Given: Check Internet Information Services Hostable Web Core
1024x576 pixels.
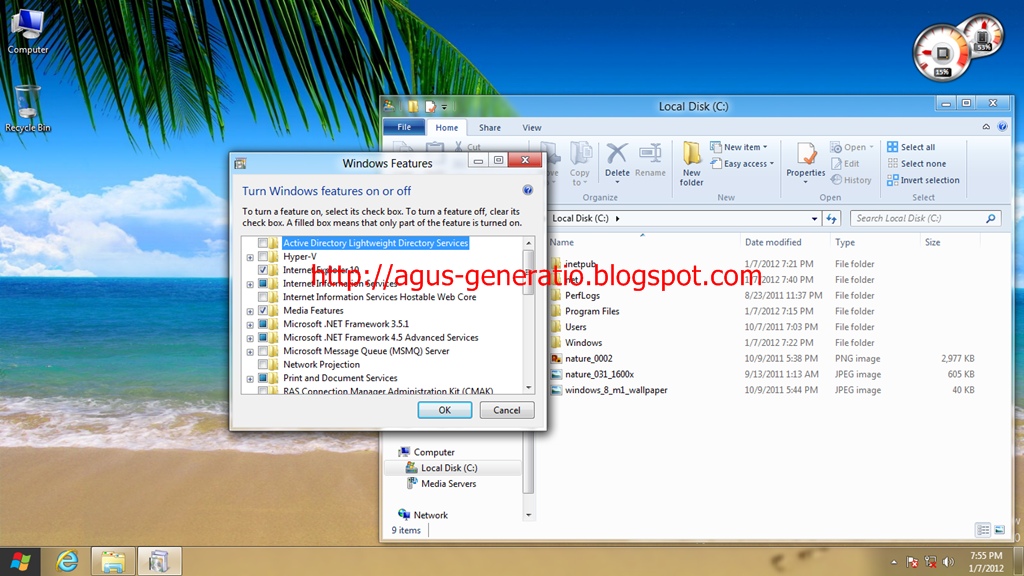Looking at the screenshot, I should [x=263, y=297].
